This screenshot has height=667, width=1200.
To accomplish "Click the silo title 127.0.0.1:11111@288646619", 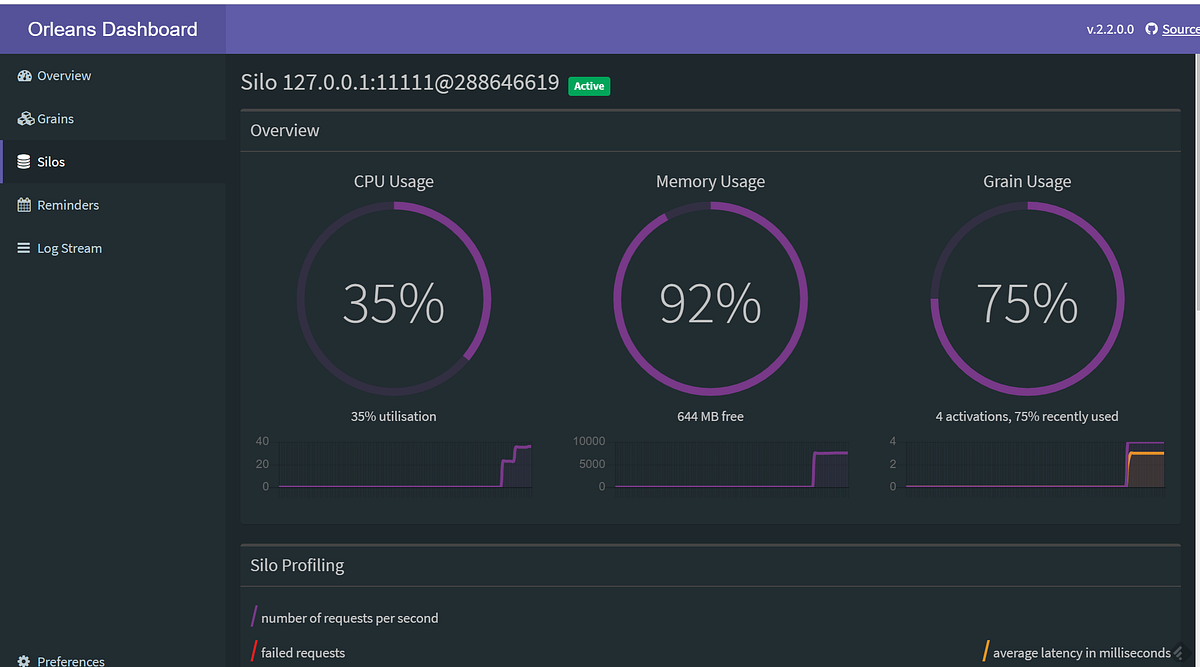I will (420, 82).
